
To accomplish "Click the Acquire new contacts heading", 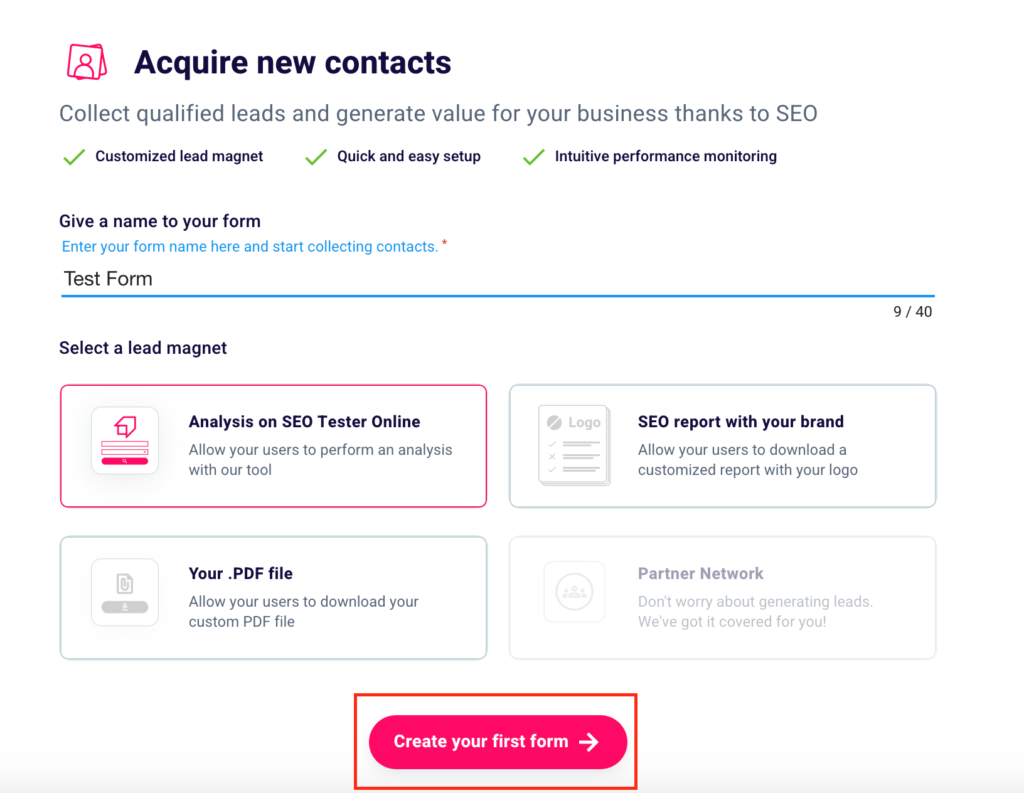I will [292, 62].
